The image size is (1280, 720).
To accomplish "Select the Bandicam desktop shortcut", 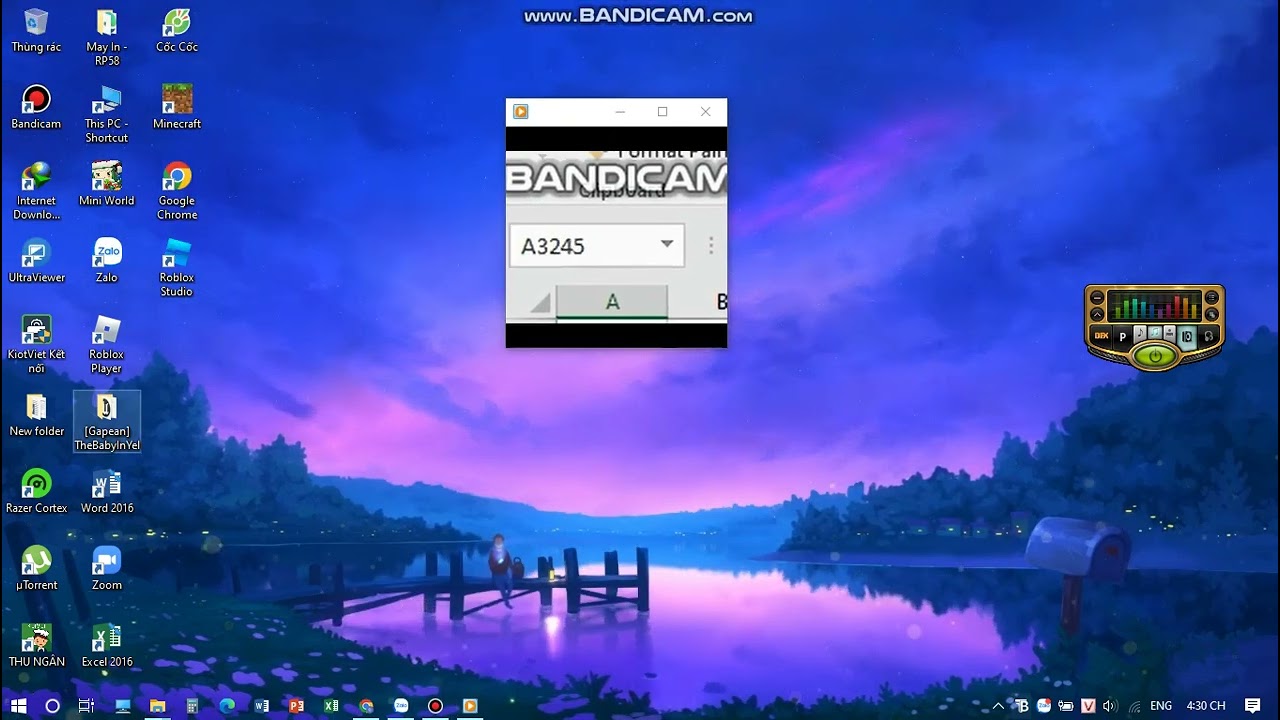I will click(x=36, y=107).
